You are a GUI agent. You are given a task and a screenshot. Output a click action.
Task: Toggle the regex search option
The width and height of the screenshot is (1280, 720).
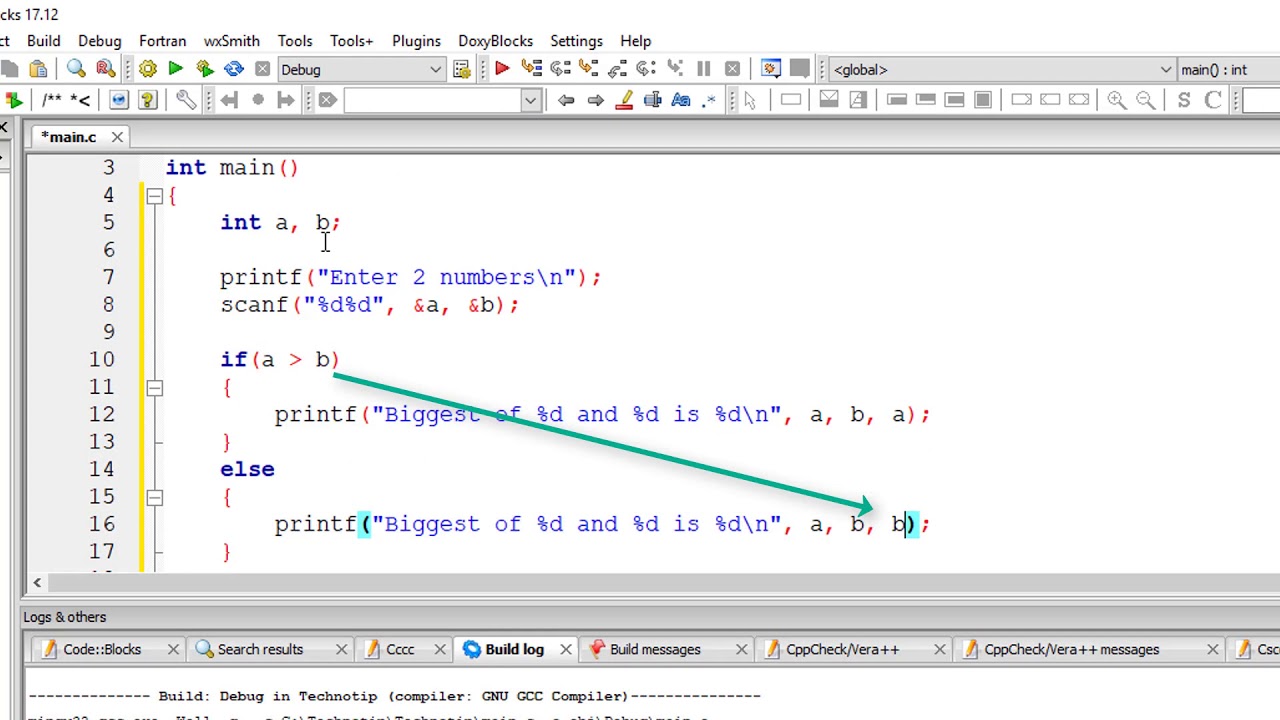click(710, 100)
